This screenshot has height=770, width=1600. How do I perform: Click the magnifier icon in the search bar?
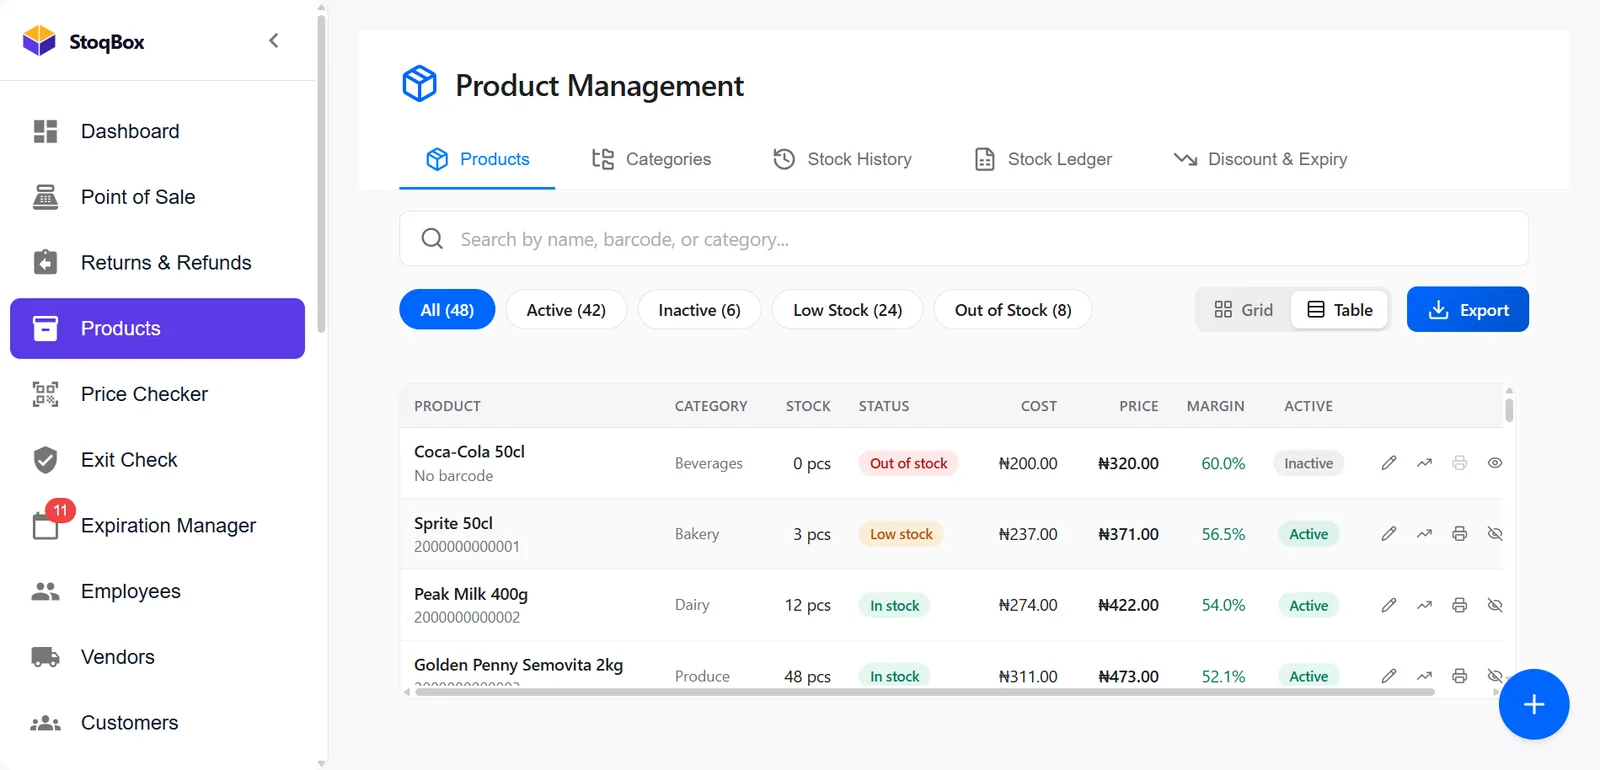click(x=432, y=239)
